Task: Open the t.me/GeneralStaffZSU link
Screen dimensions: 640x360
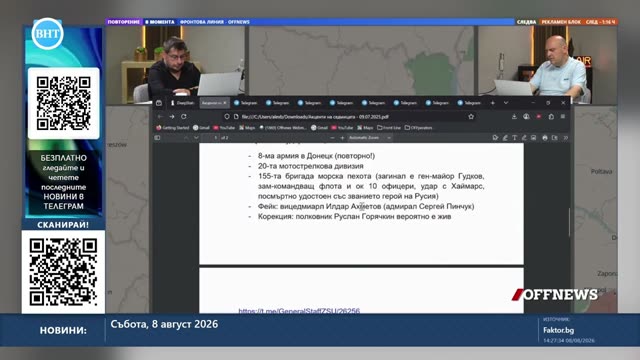Action: [x=299, y=311]
